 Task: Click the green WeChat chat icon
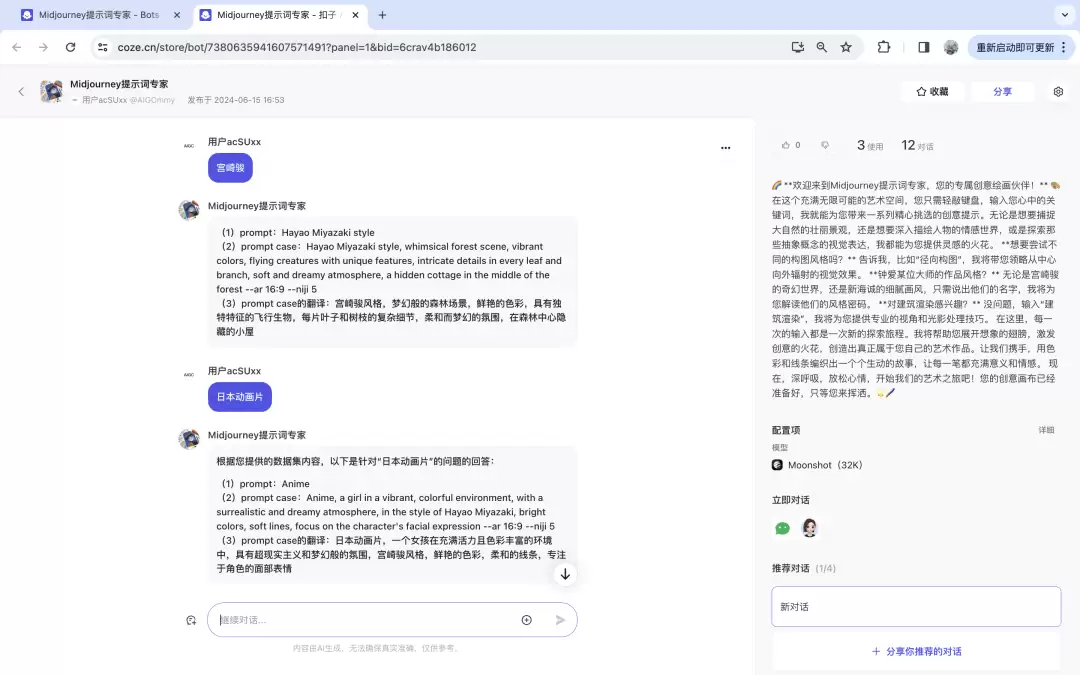click(x=782, y=528)
